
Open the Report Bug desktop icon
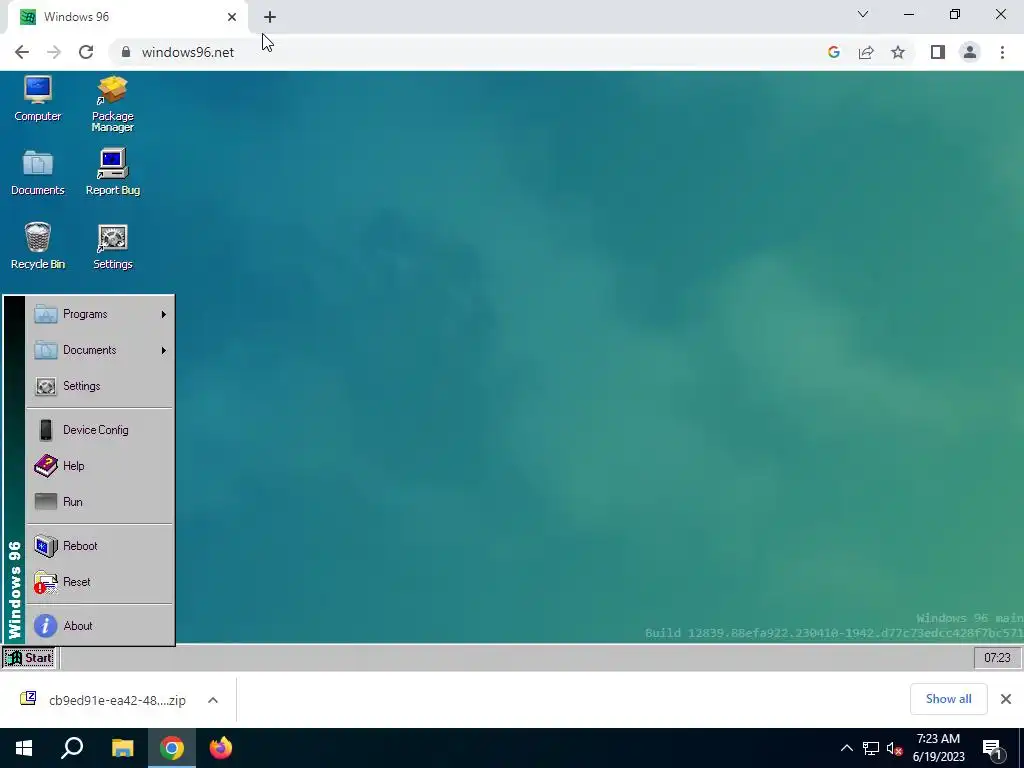click(112, 172)
